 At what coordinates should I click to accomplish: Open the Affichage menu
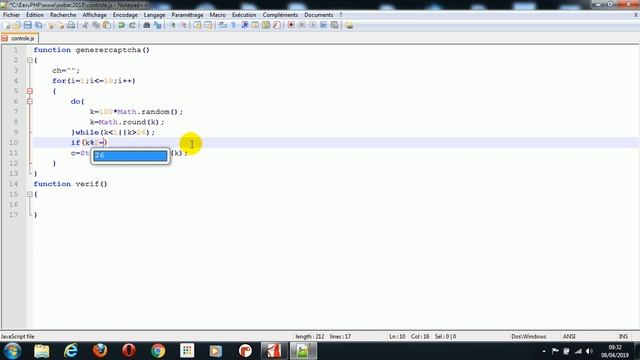pyautogui.click(x=94, y=15)
